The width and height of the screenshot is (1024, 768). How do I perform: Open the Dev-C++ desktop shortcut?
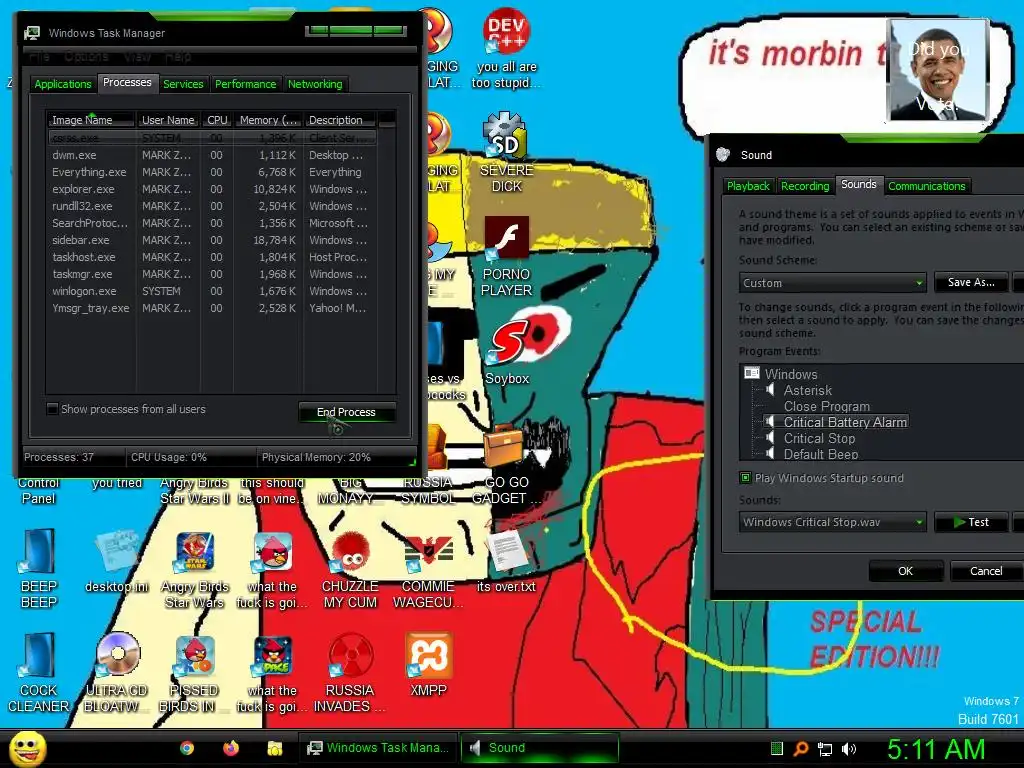click(x=506, y=31)
